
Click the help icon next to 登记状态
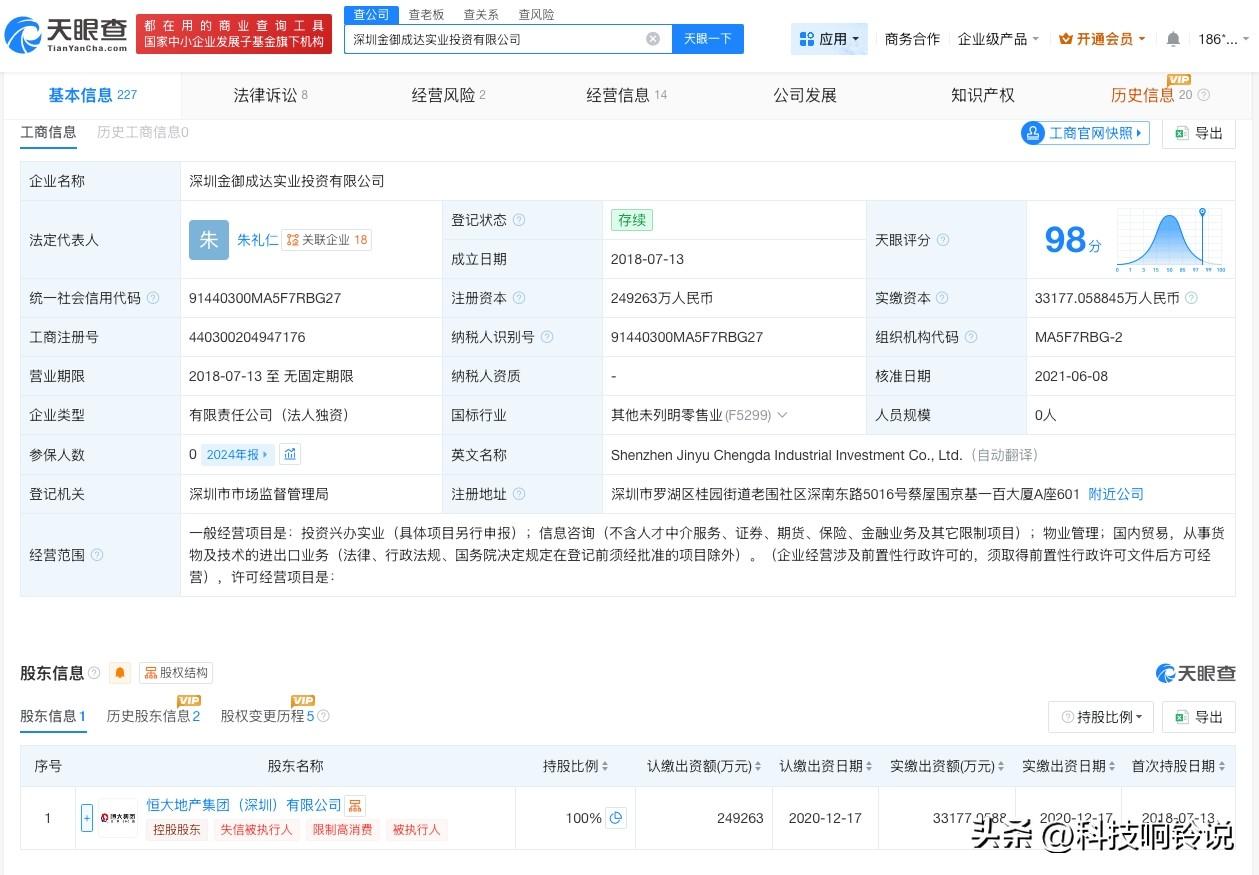[x=519, y=220]
